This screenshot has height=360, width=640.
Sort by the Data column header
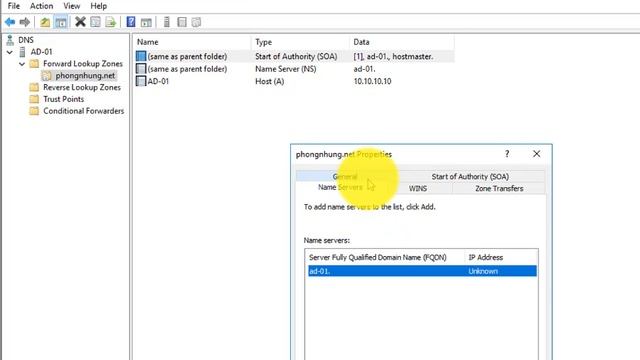(x=402, y=42)
